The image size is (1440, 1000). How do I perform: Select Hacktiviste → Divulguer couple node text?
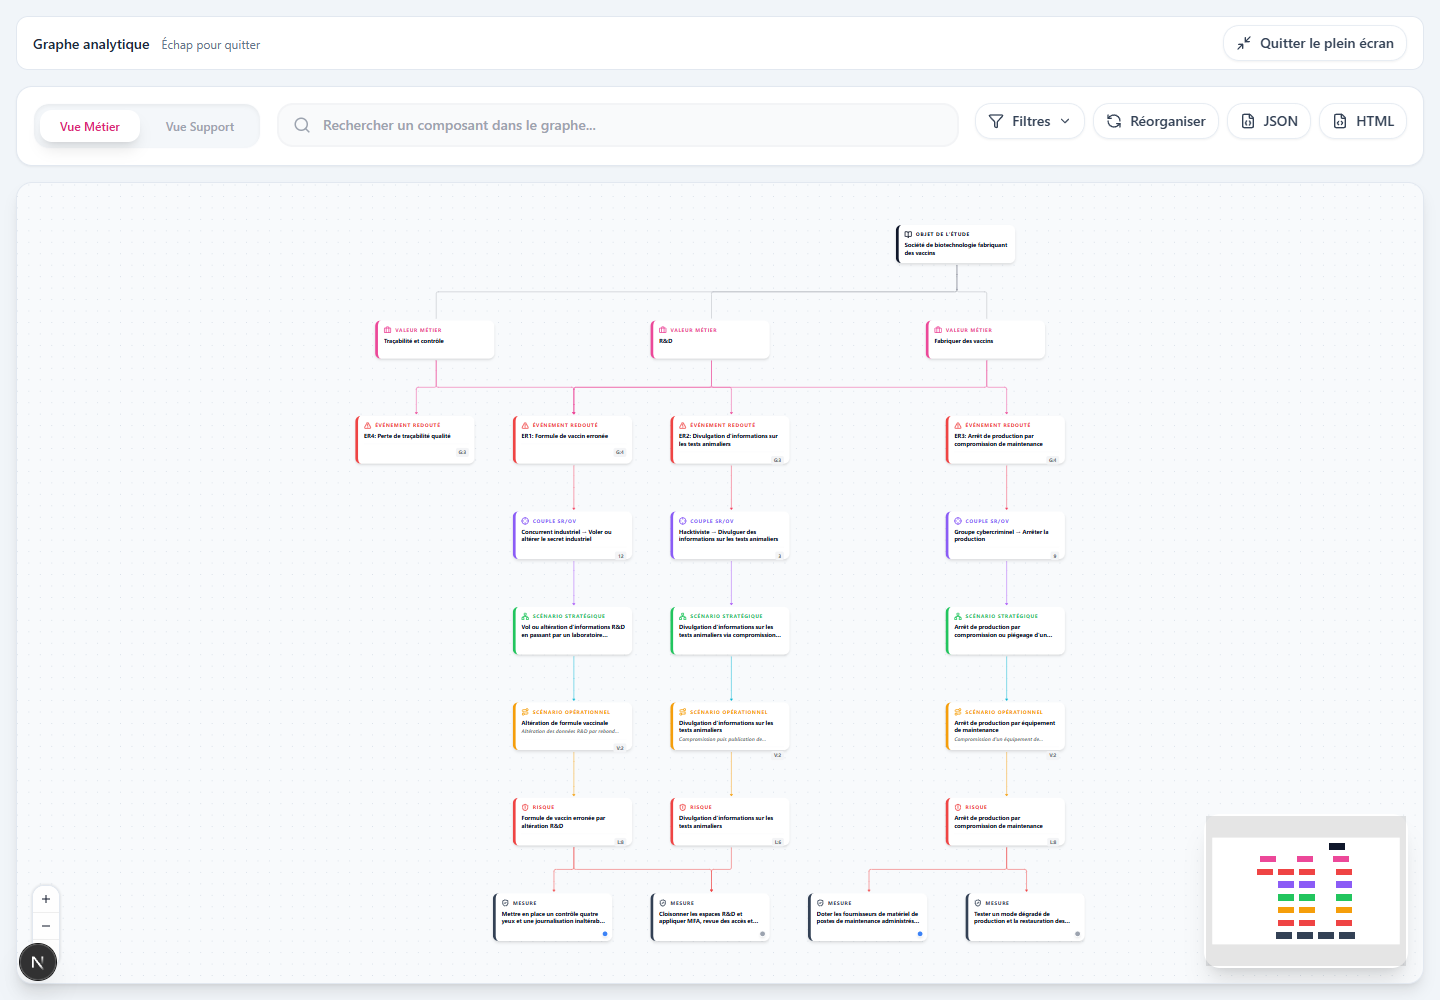pyautogui.click(x=728, y=535)
